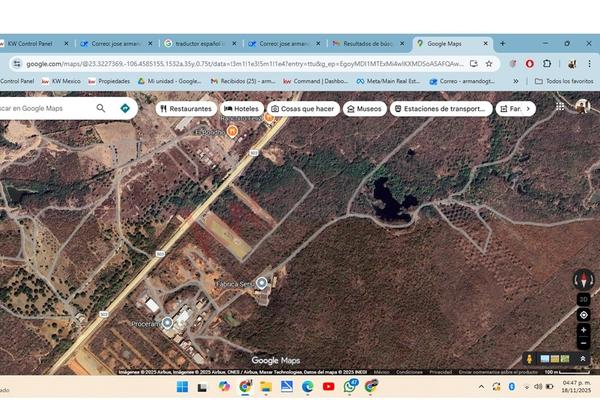Image resolution: width=600 pixels, height=400 pixels.
Task: Click the compass to reset north
Action: tap(583, 279)
